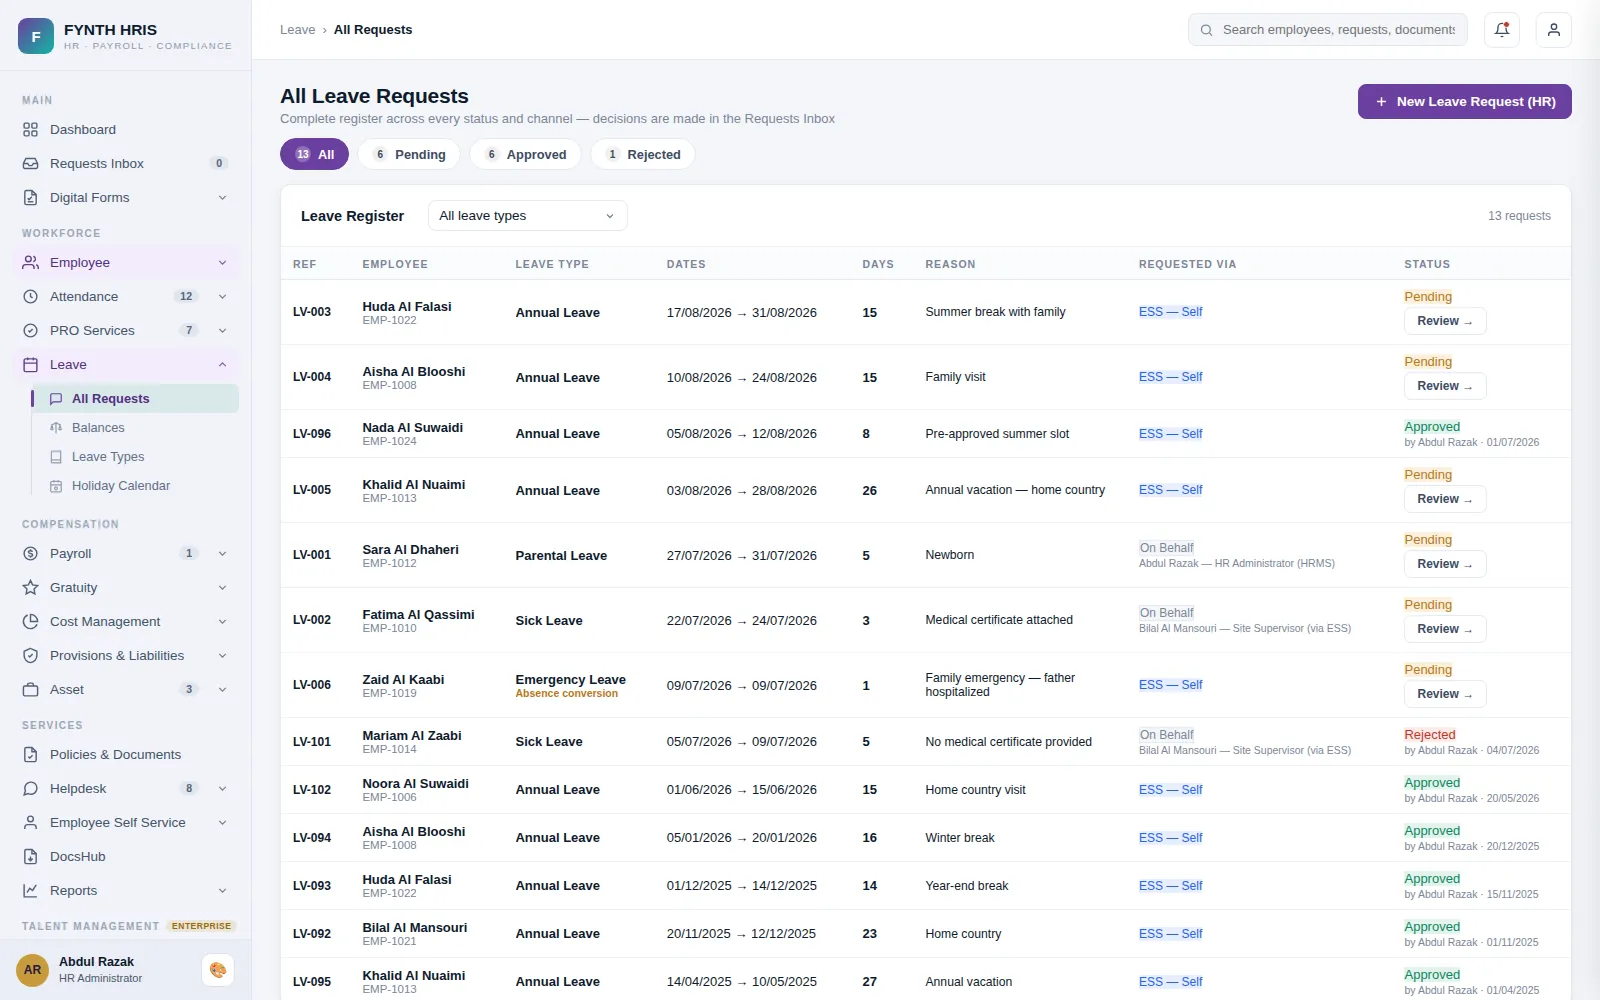Click ESS — Self link for LV-096
1600x1000 pixels.
1170,434
